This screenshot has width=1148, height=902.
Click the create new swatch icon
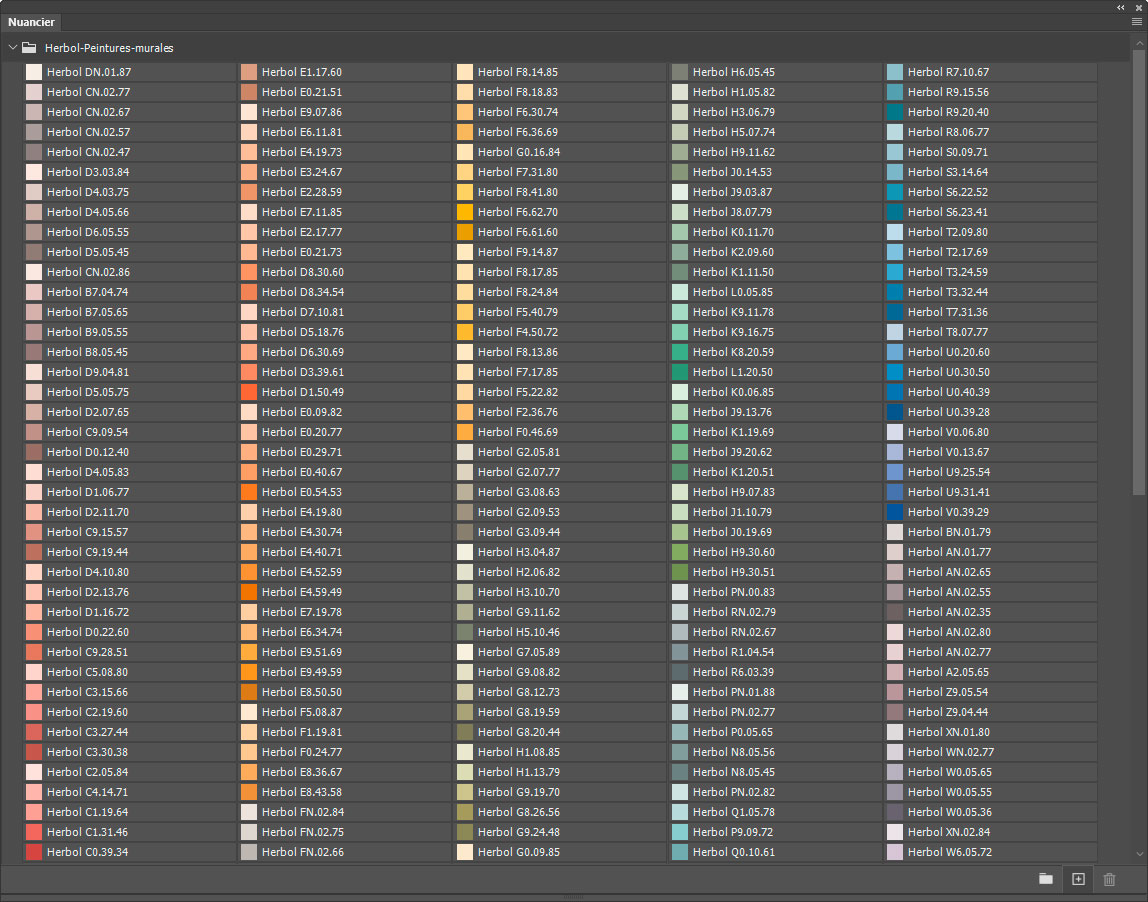pyautogui.click(x=1078, y=879)
